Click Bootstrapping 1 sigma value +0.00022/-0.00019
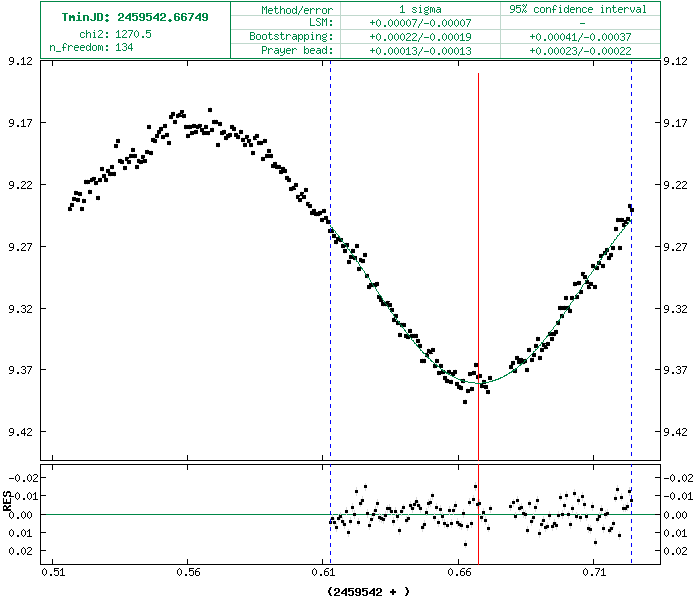The image size is (700, 600). pos(415,36)
